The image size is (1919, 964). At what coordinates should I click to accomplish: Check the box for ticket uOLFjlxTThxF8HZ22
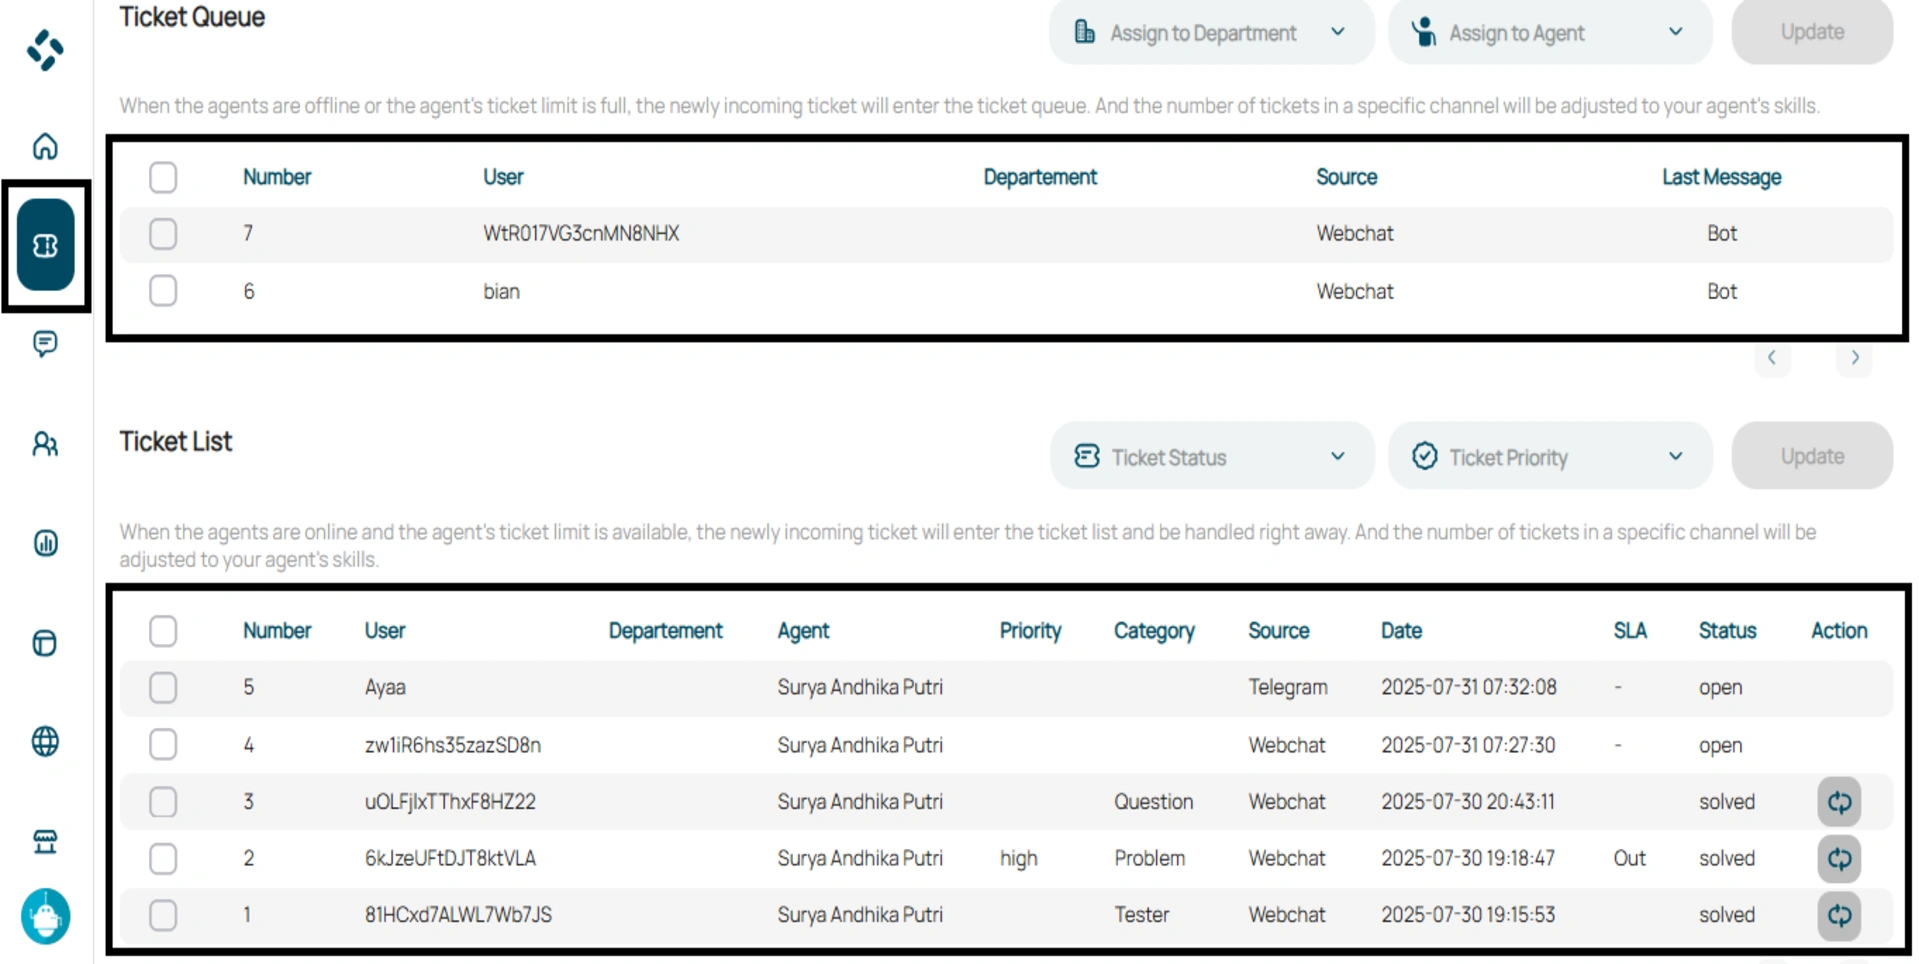(x=163, y=802)
